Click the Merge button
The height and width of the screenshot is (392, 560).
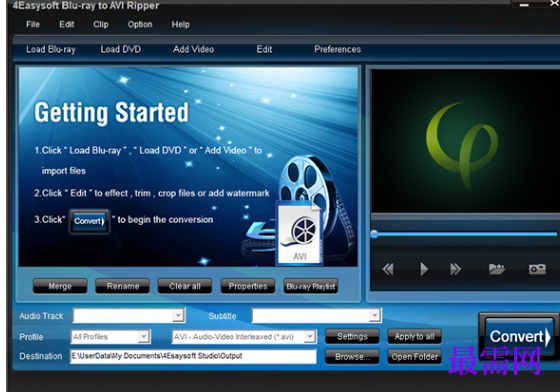pyautogui.click(x=60, y=286)
